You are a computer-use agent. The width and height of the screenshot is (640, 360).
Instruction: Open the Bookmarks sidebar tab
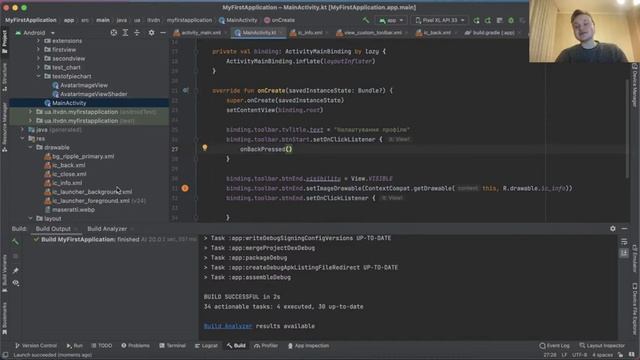tap(4, 318)
